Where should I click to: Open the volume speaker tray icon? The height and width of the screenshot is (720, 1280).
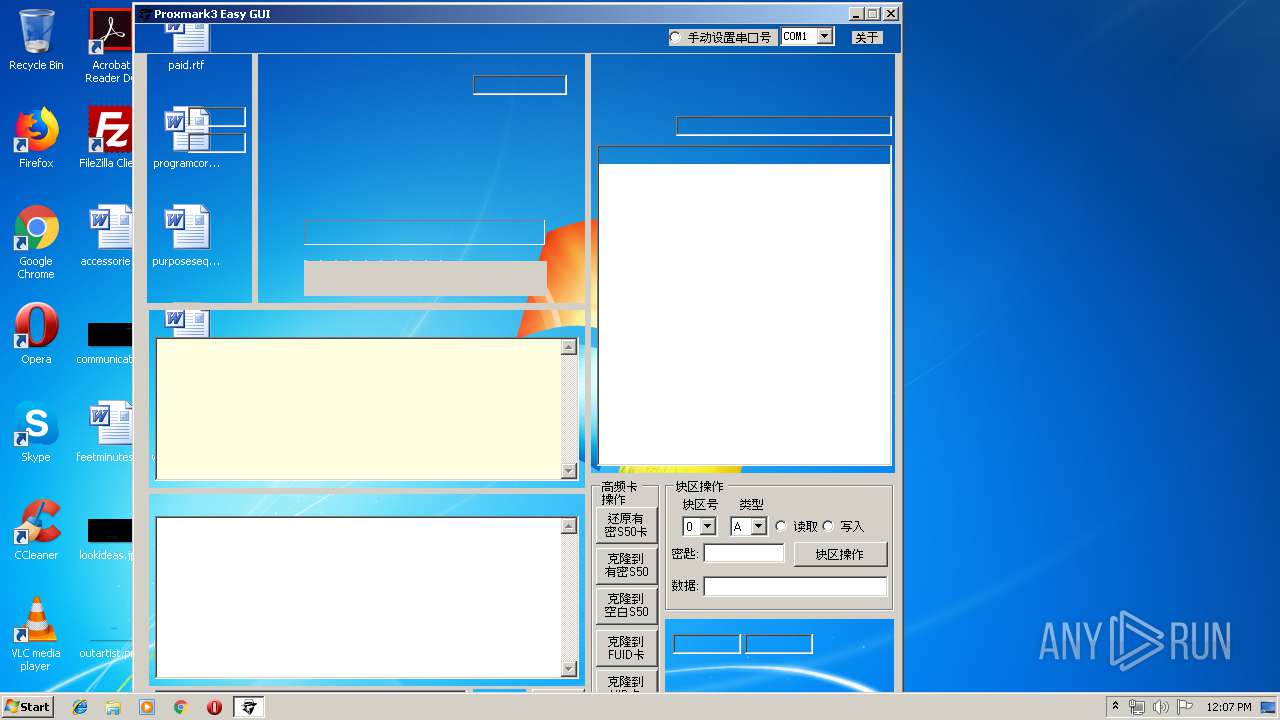1161,707
